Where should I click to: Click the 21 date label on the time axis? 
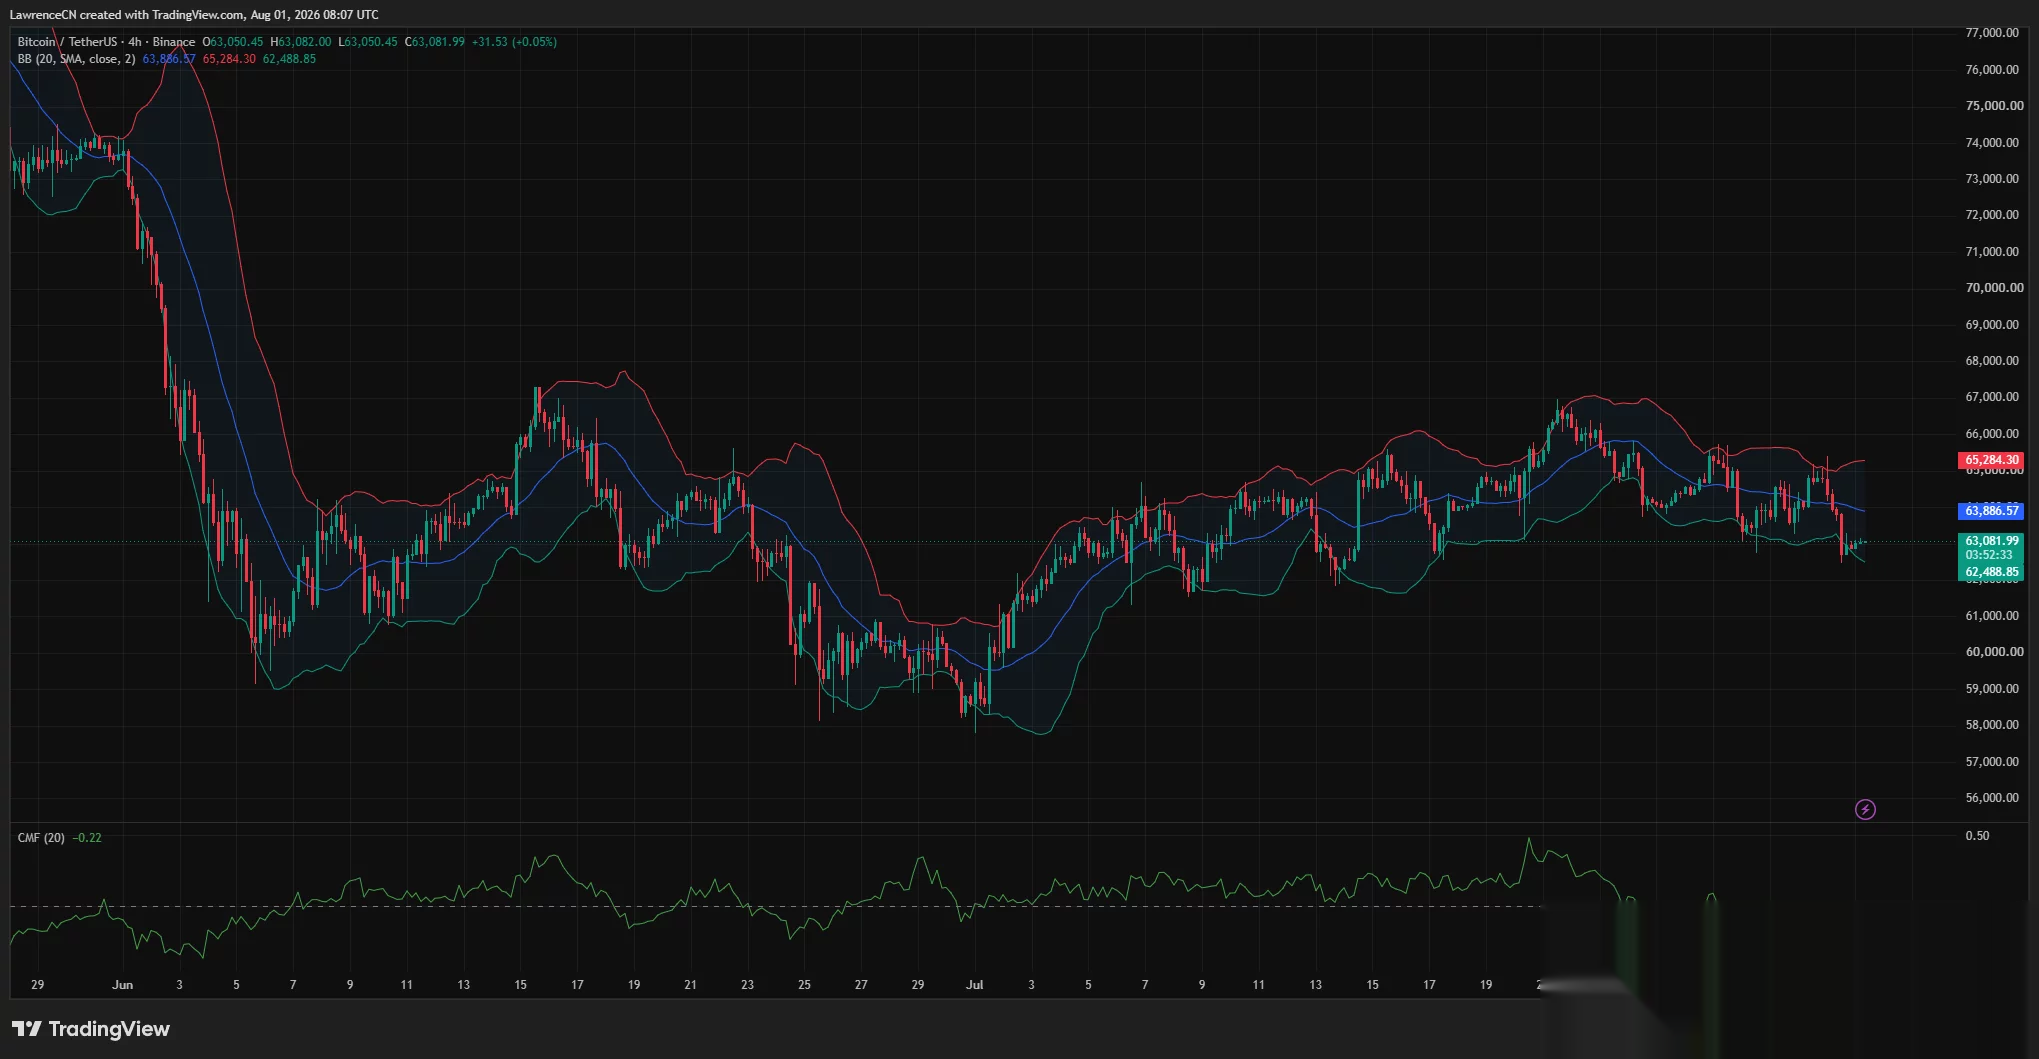[690, 985]
